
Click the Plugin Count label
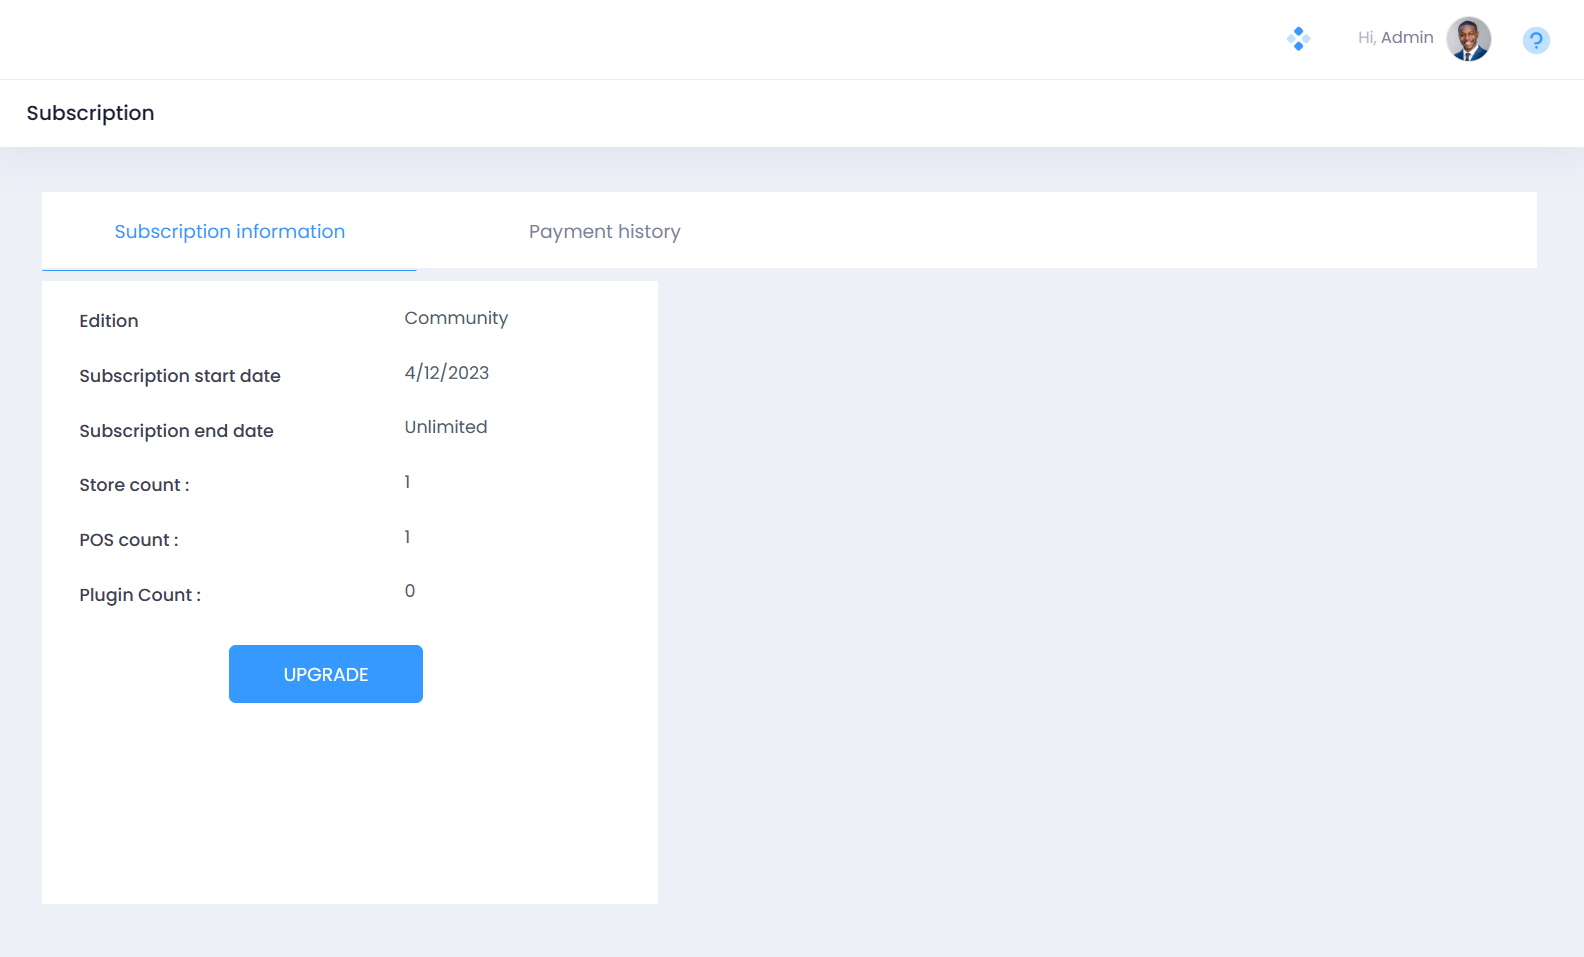point(140,595)
